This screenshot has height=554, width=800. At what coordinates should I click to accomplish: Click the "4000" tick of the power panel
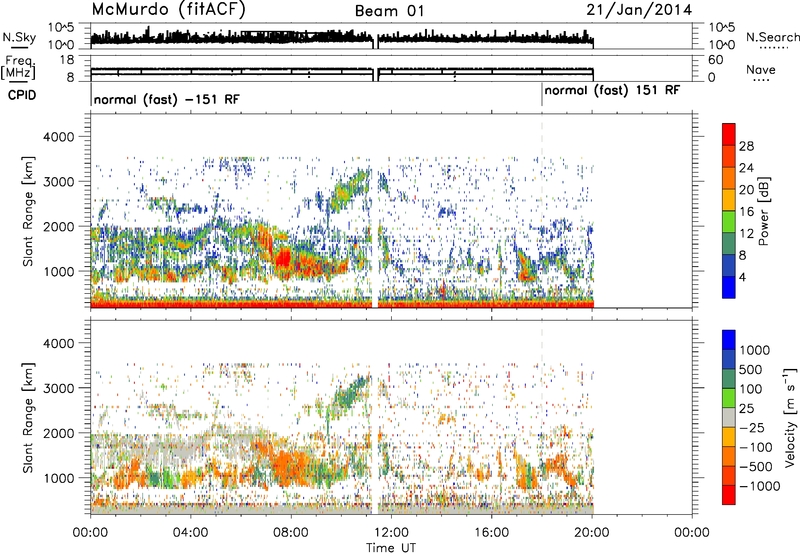(x=58, y=137)
